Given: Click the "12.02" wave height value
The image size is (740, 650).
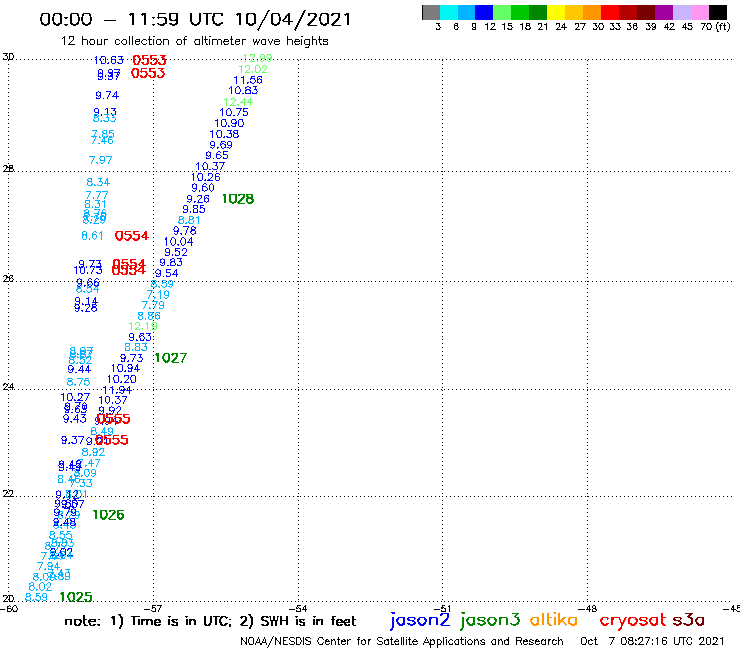Looking at the screenshot, I should tap(253, 69).
